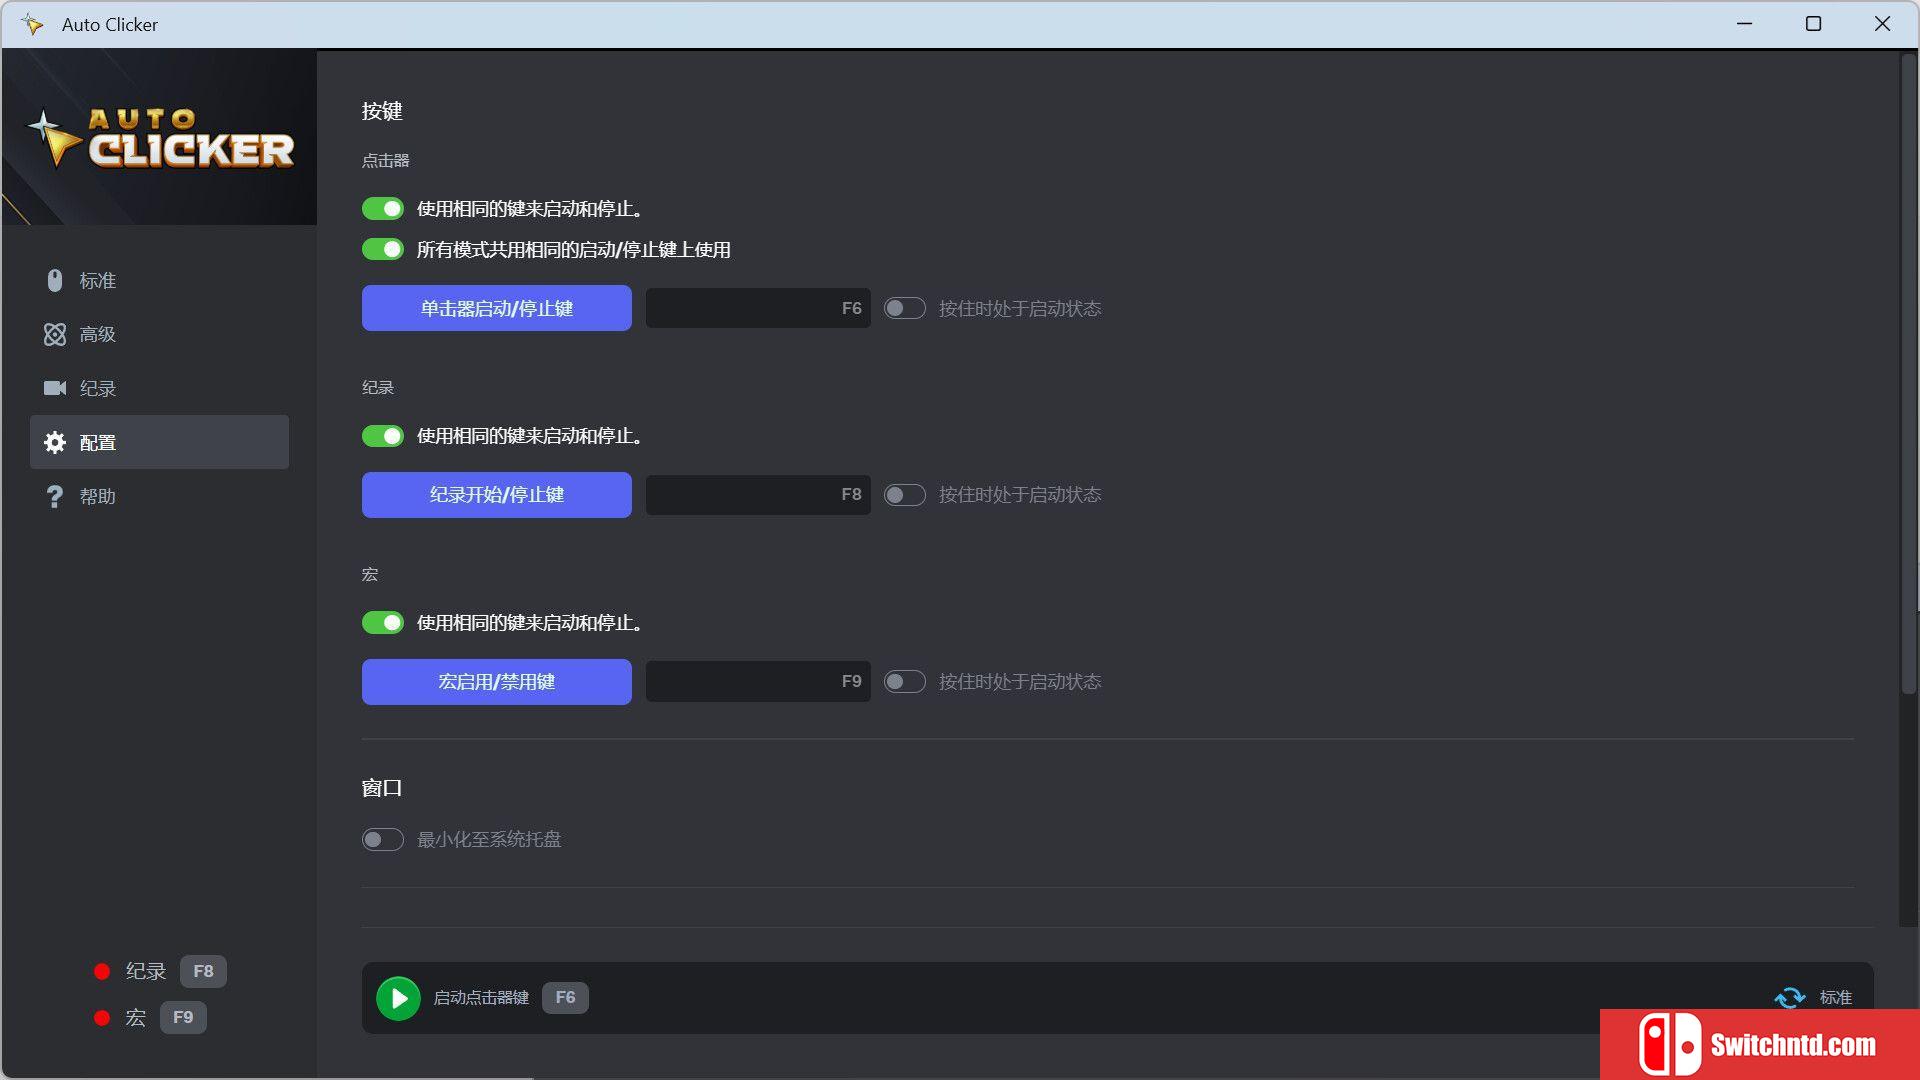1920x1080 pixels.
Task: Click the Auto Clicker title bar icon
Action: pos(32,24)
